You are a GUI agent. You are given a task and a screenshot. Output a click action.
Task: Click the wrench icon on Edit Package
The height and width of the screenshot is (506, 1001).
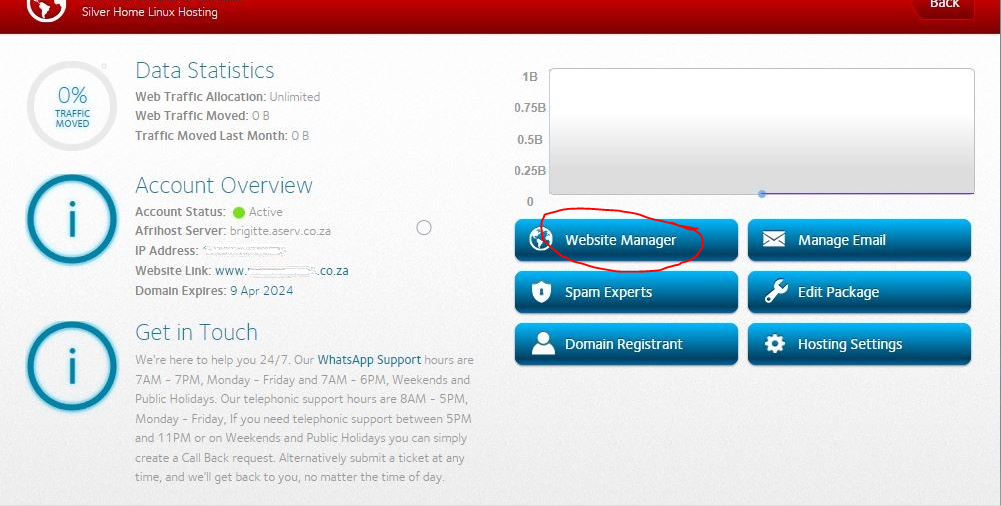(x=775, y=292)
